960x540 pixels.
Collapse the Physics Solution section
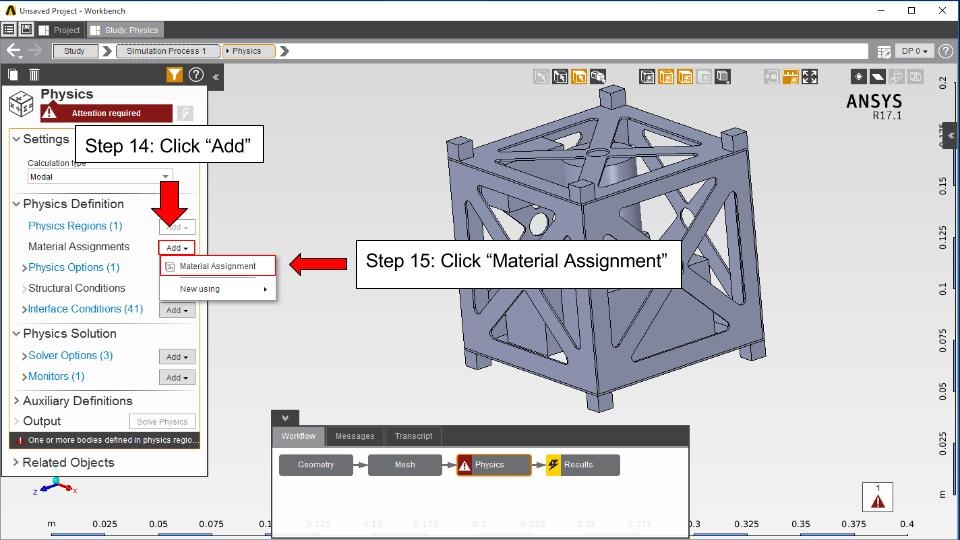tap(17, 334)
